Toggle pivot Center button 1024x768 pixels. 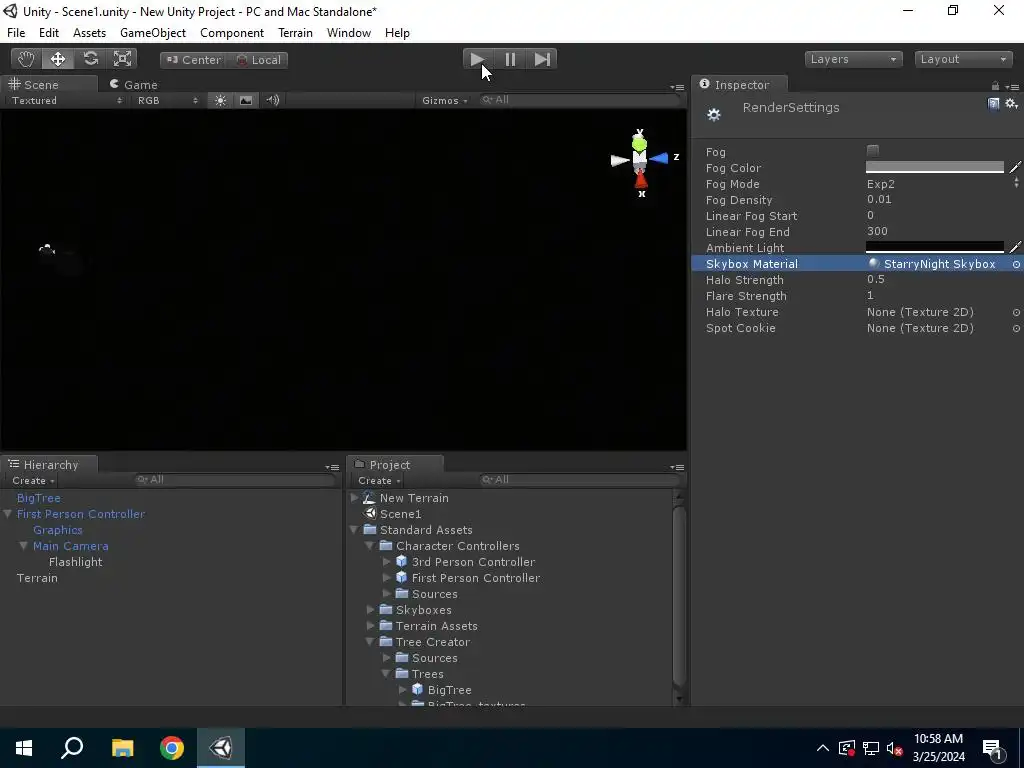tap(193, 60)
